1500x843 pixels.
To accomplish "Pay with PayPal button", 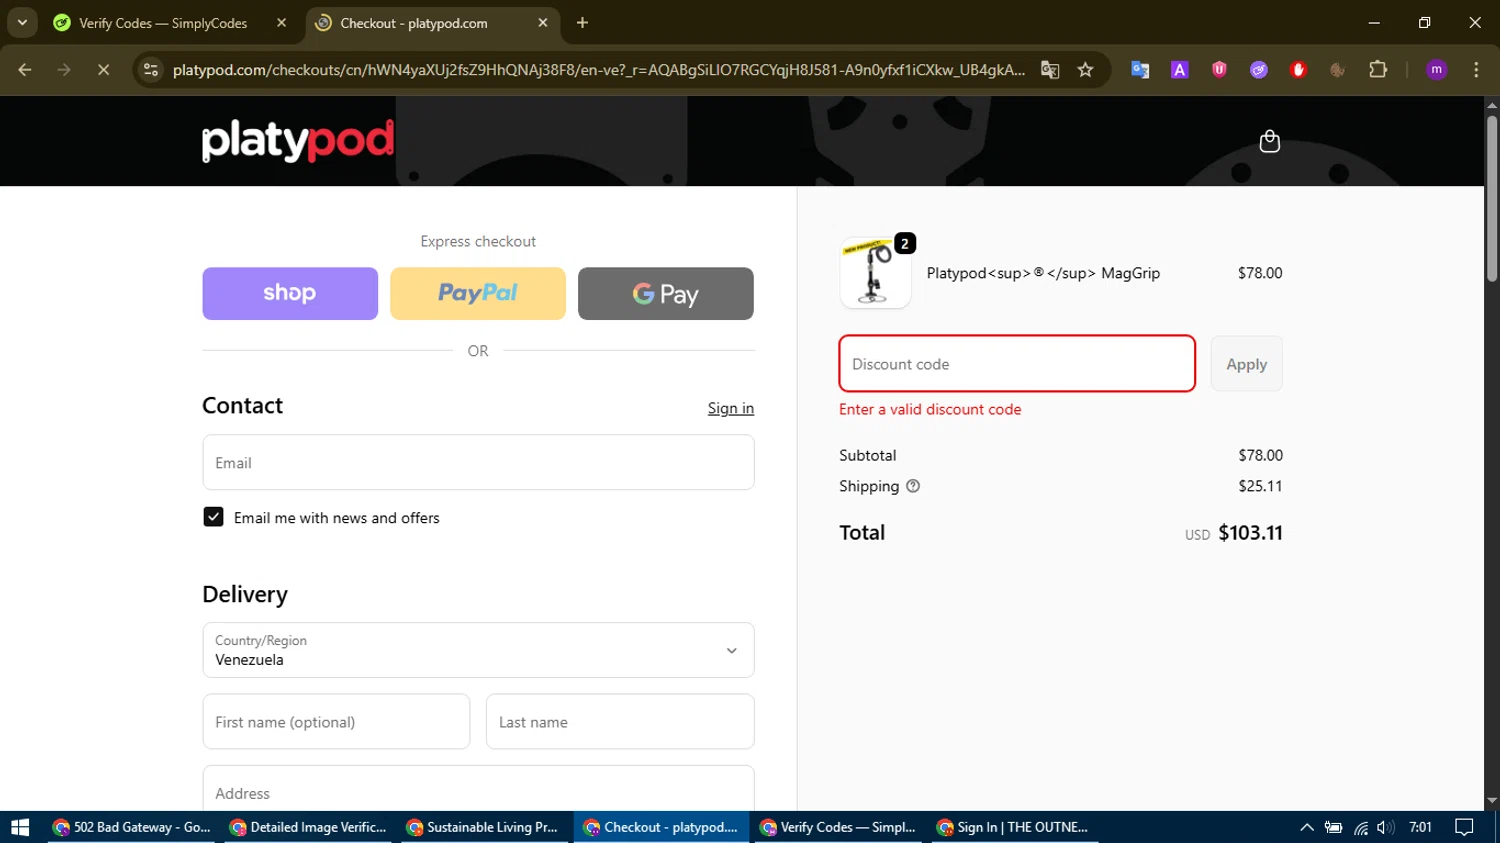I will tap(478, 293).
